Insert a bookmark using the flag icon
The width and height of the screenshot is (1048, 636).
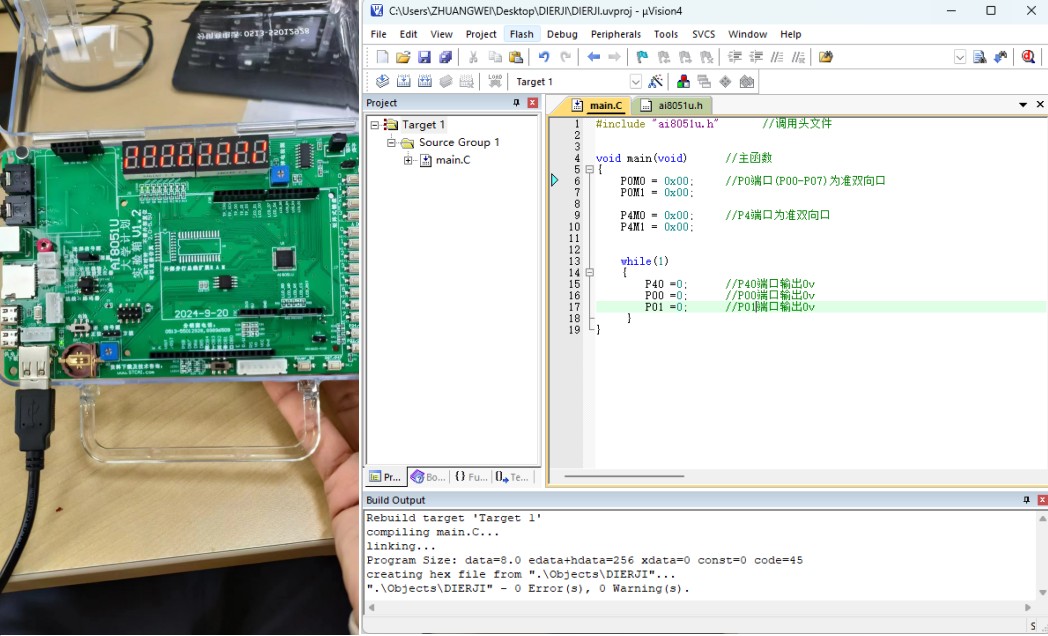click(x=642, y=57)
